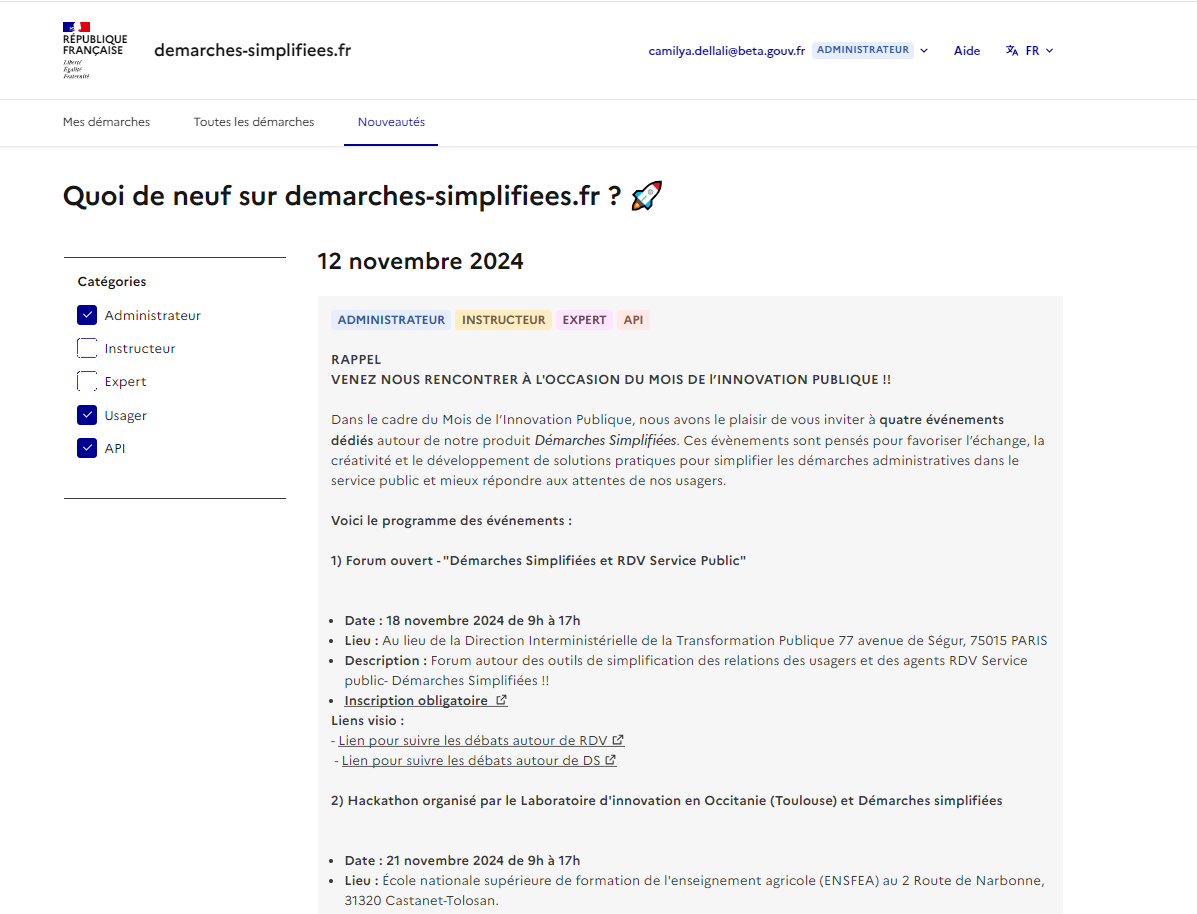Click external link icon beside Inscription obligatoire
Screen dimensions: 1197x914
click(x=502, y=701)
